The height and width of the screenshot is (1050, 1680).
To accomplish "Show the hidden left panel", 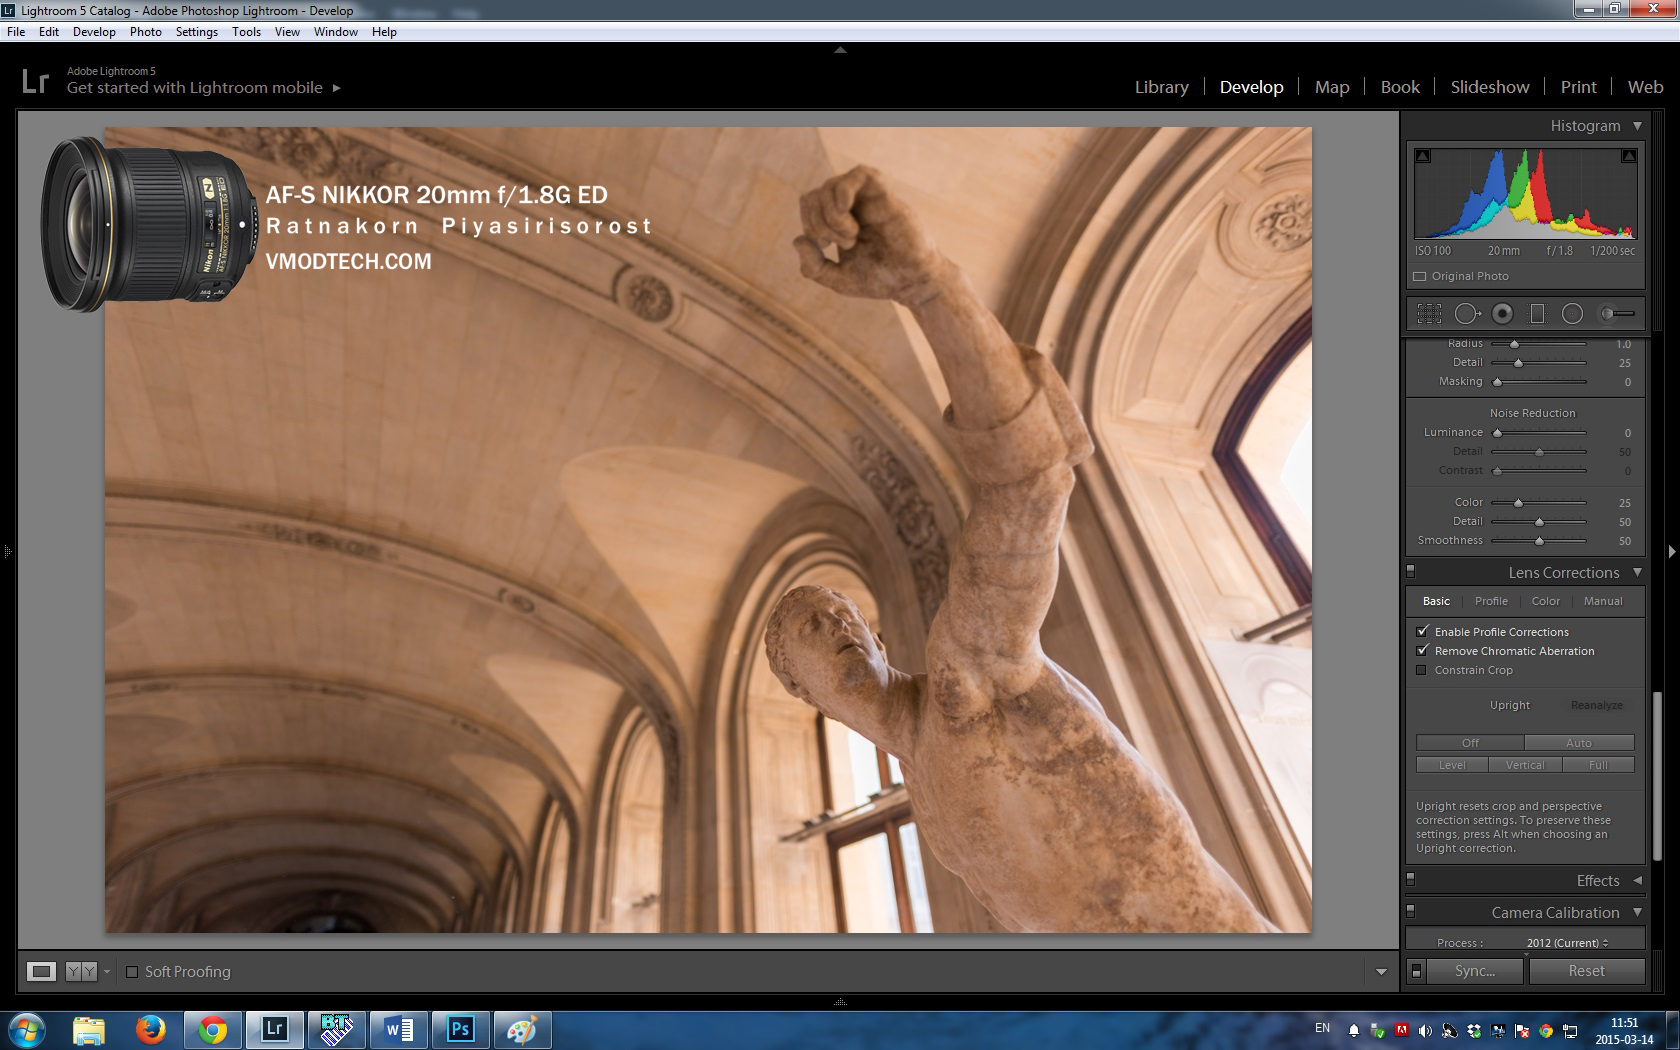I will (x=7, y=551).
